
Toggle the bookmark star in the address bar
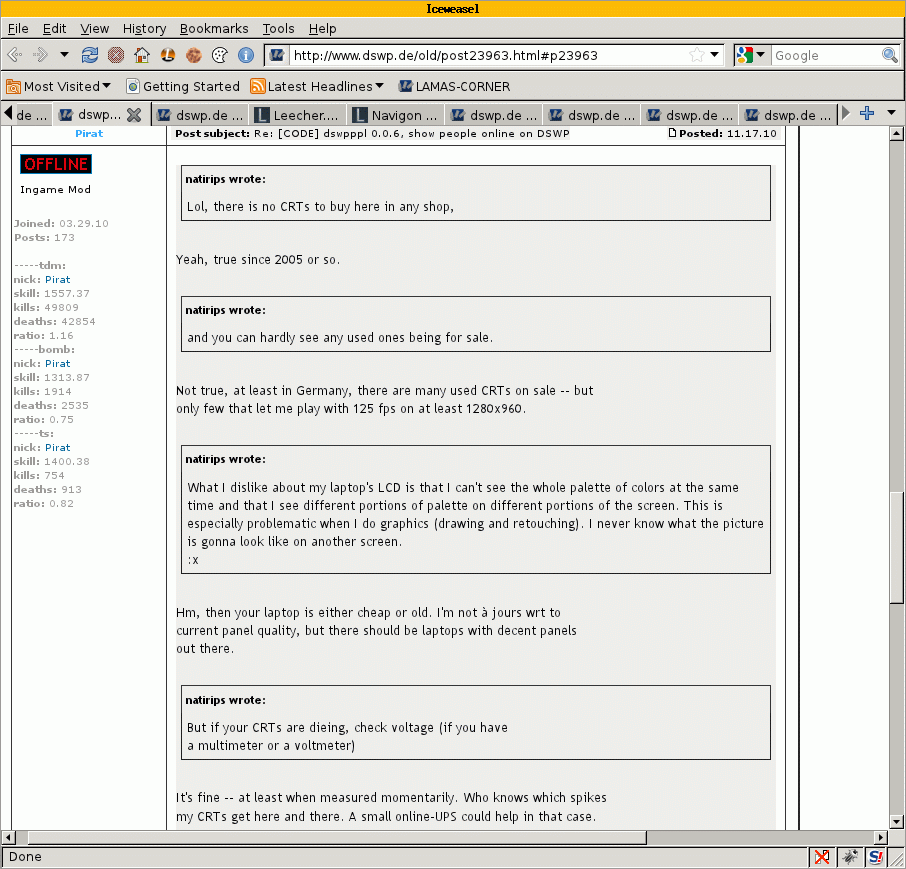(696, 55)
